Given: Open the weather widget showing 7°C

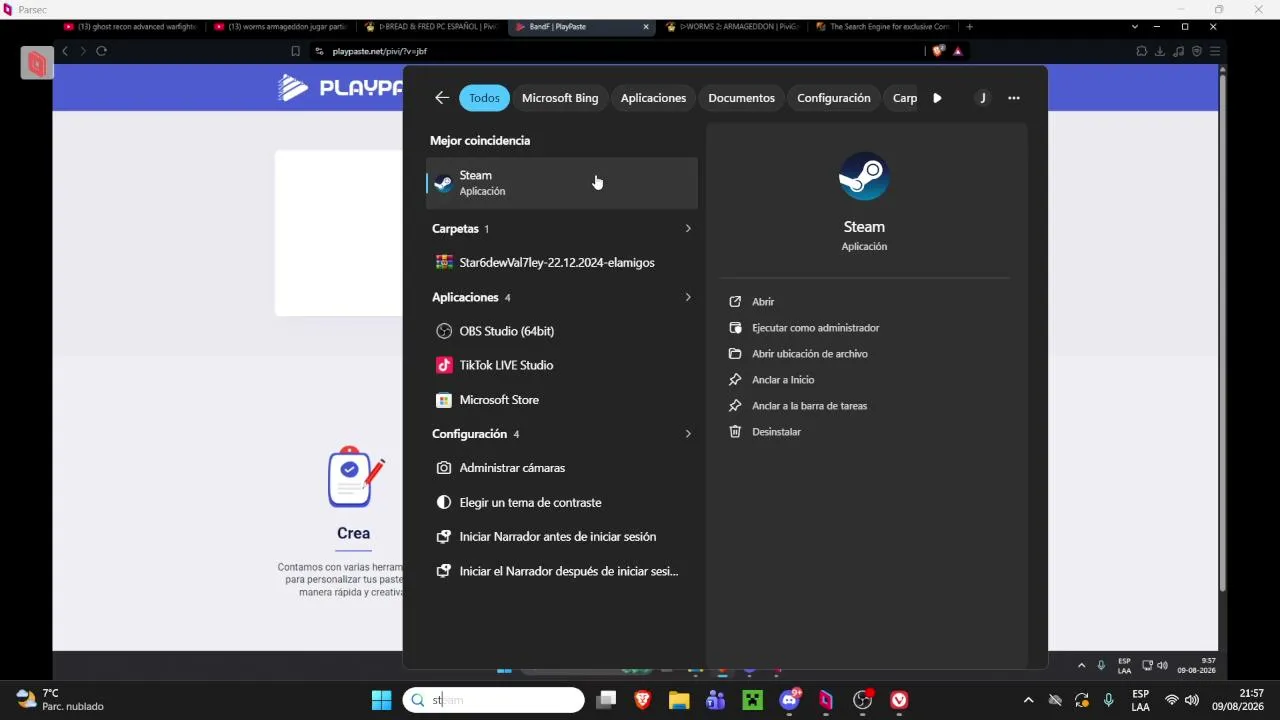Looking at the screenshot, I should (x=62, y=700).
